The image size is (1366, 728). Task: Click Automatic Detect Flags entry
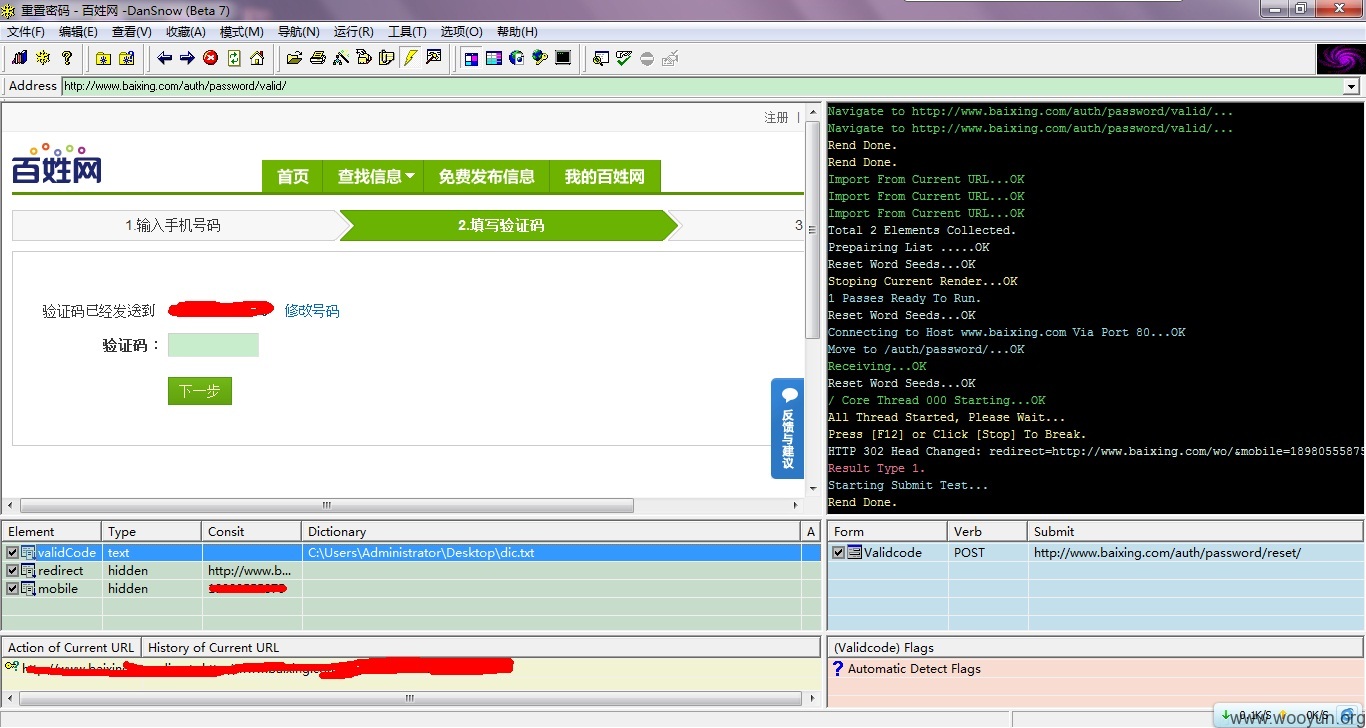(913, 669)
